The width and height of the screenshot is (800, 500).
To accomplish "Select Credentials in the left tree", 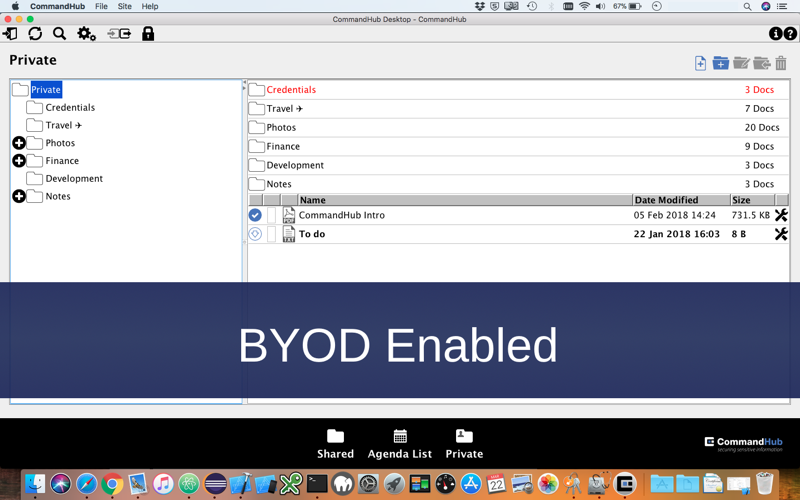I will [x=70, y=108].
